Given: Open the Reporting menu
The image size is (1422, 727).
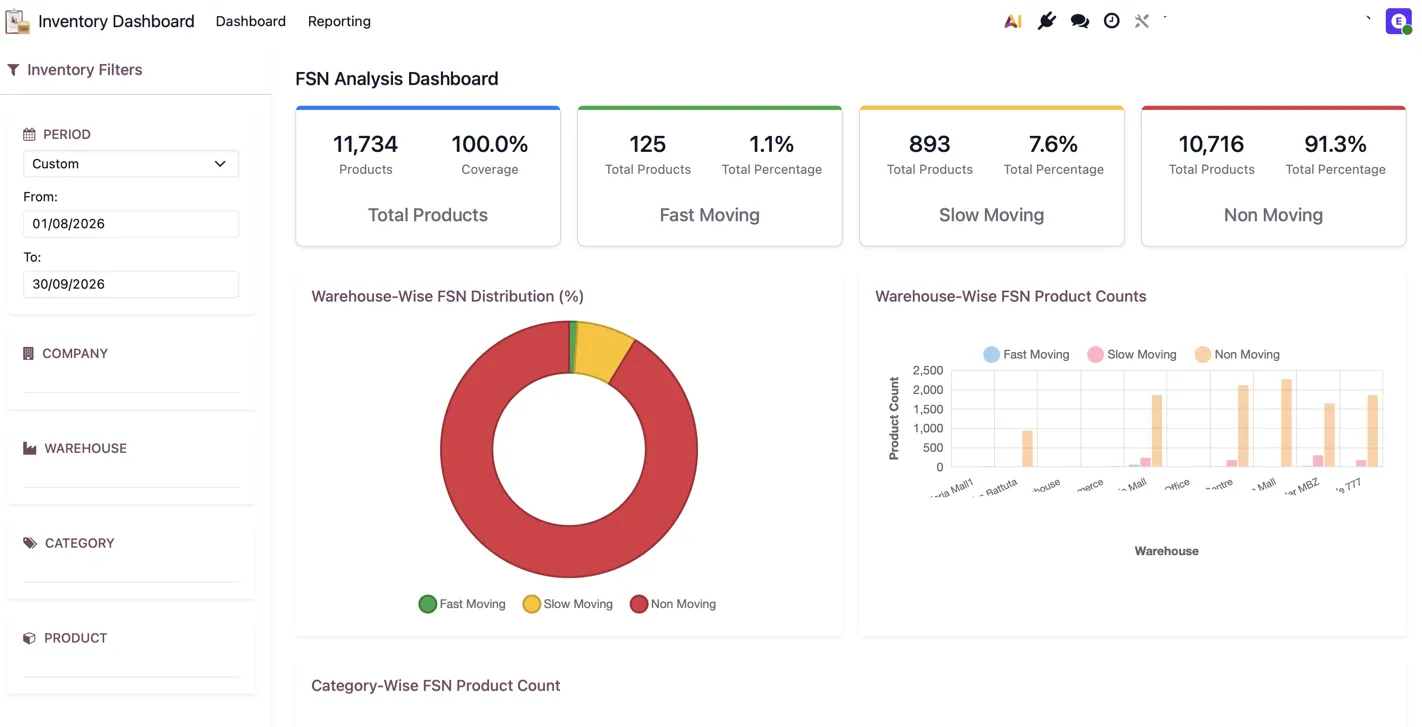Looking at the screenshot, I should point(339,21).
